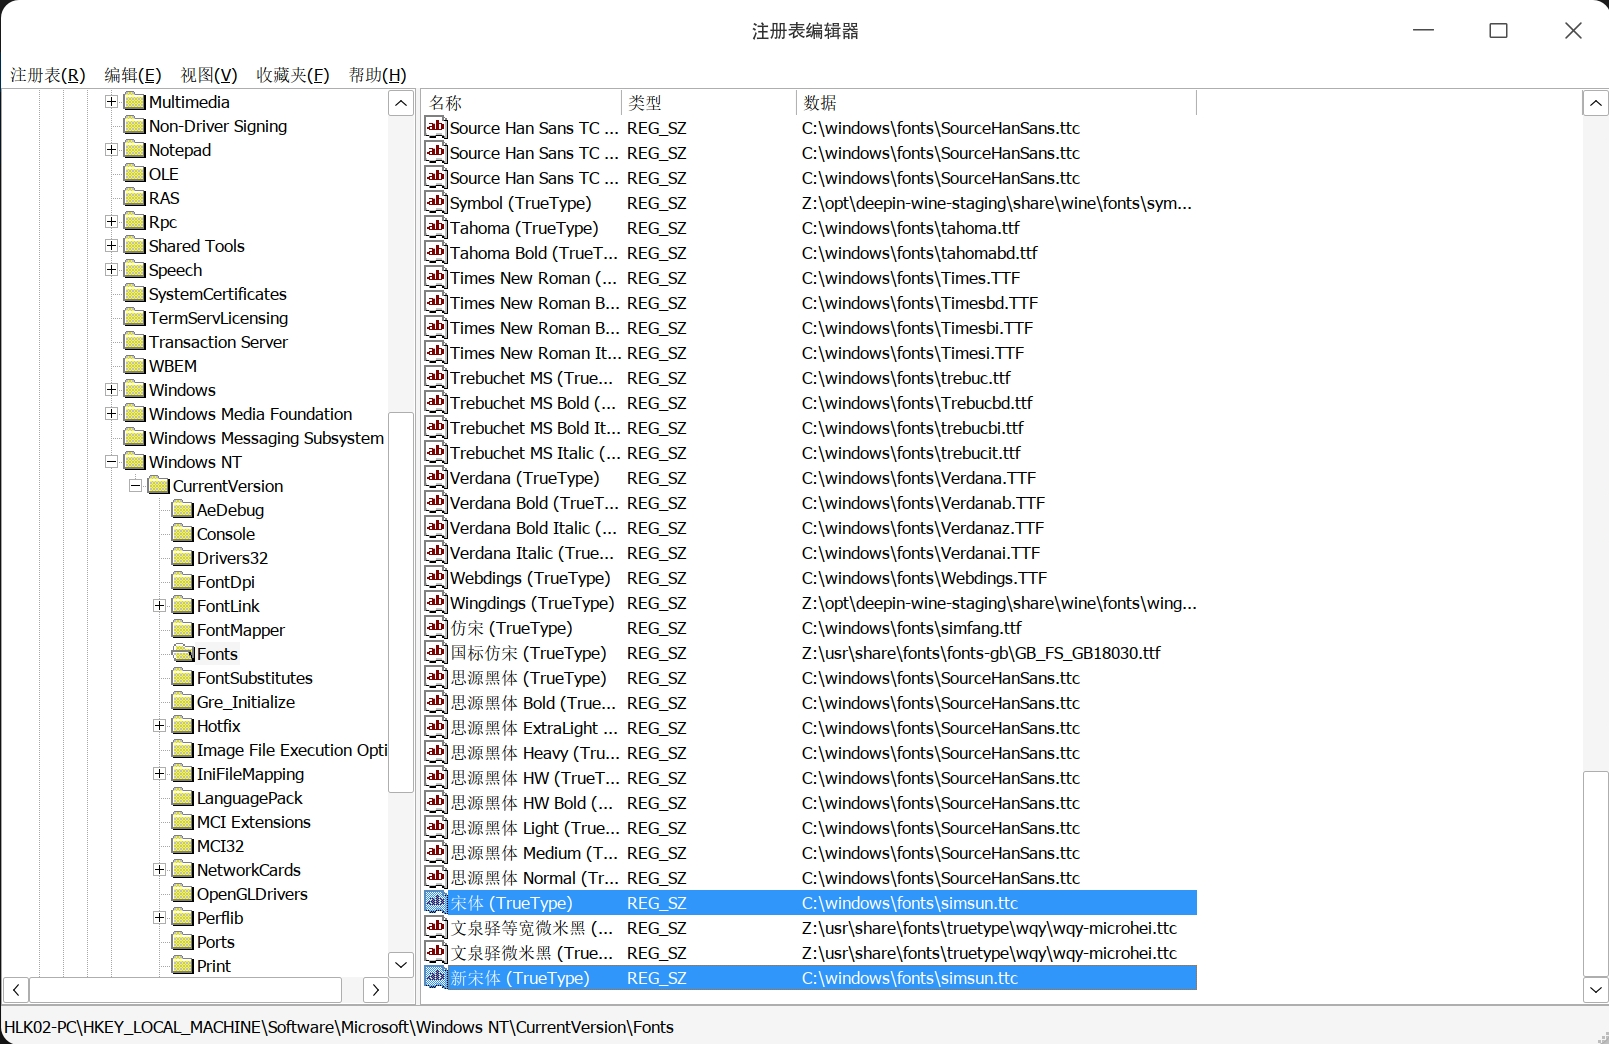Viewport: 1609px width, 1044px height.
Task: Open the 视图(V) menu
Action: [209, 75]
